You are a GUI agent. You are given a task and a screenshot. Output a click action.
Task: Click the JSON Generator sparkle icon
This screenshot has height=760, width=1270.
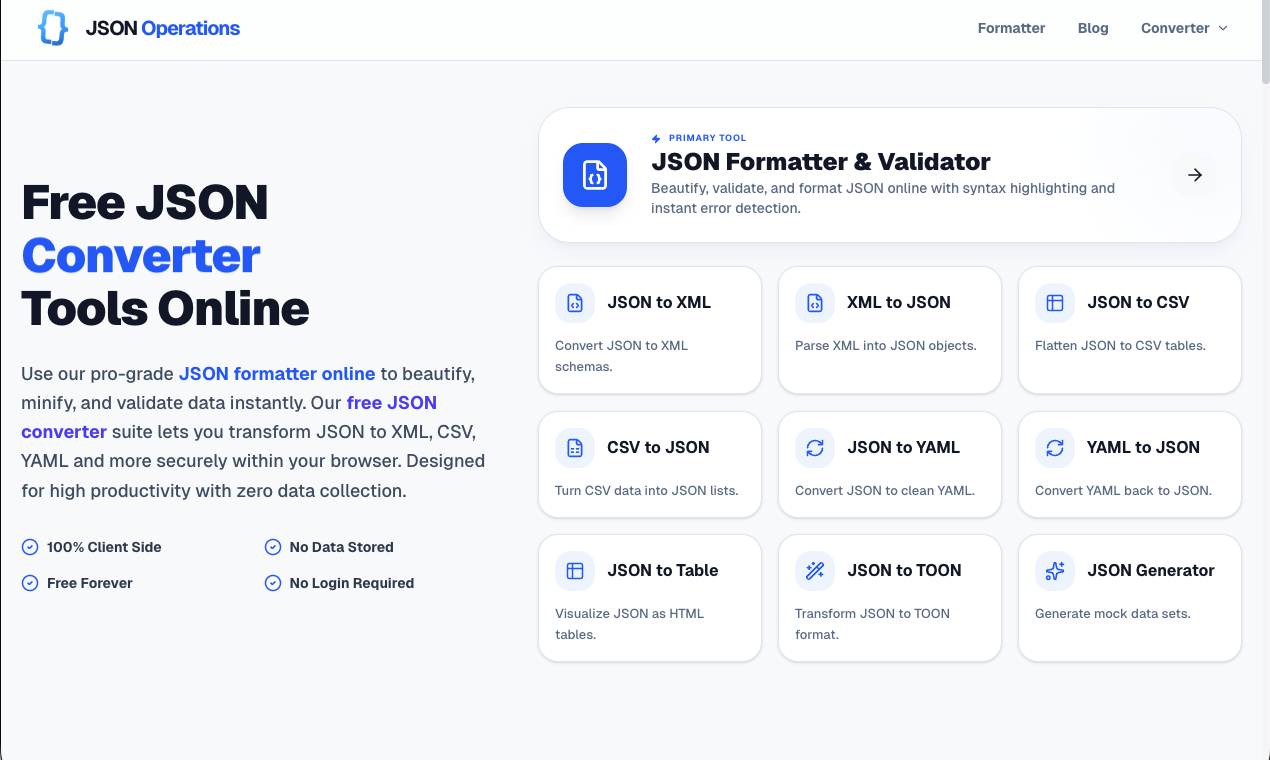[1054, 570]
